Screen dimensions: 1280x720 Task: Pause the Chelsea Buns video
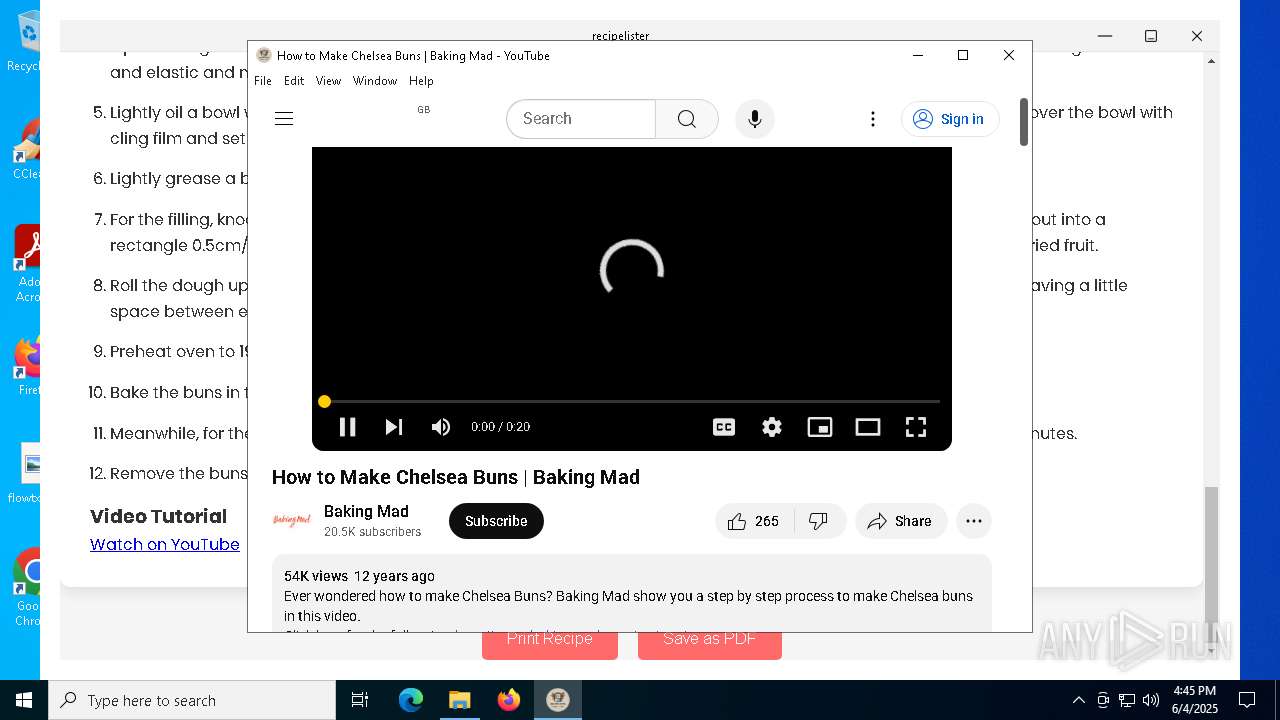(348, 427)
